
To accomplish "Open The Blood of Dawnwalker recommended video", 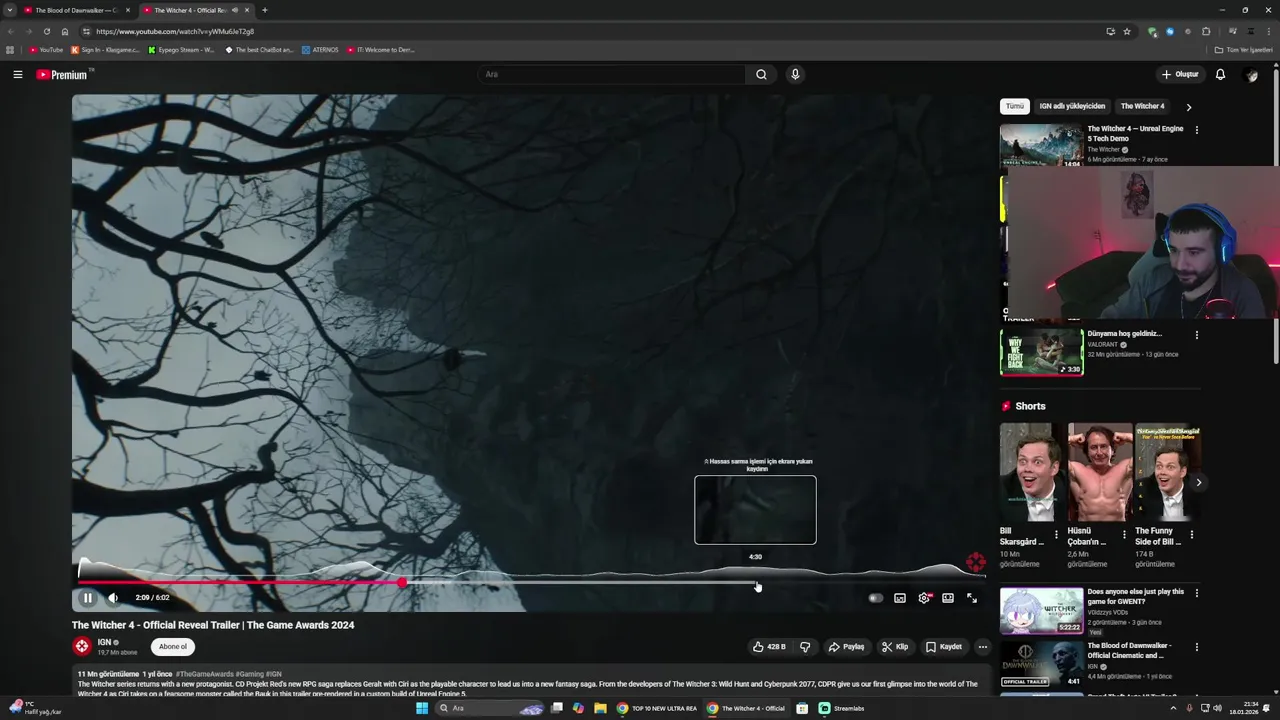I will pos(1041,664).
